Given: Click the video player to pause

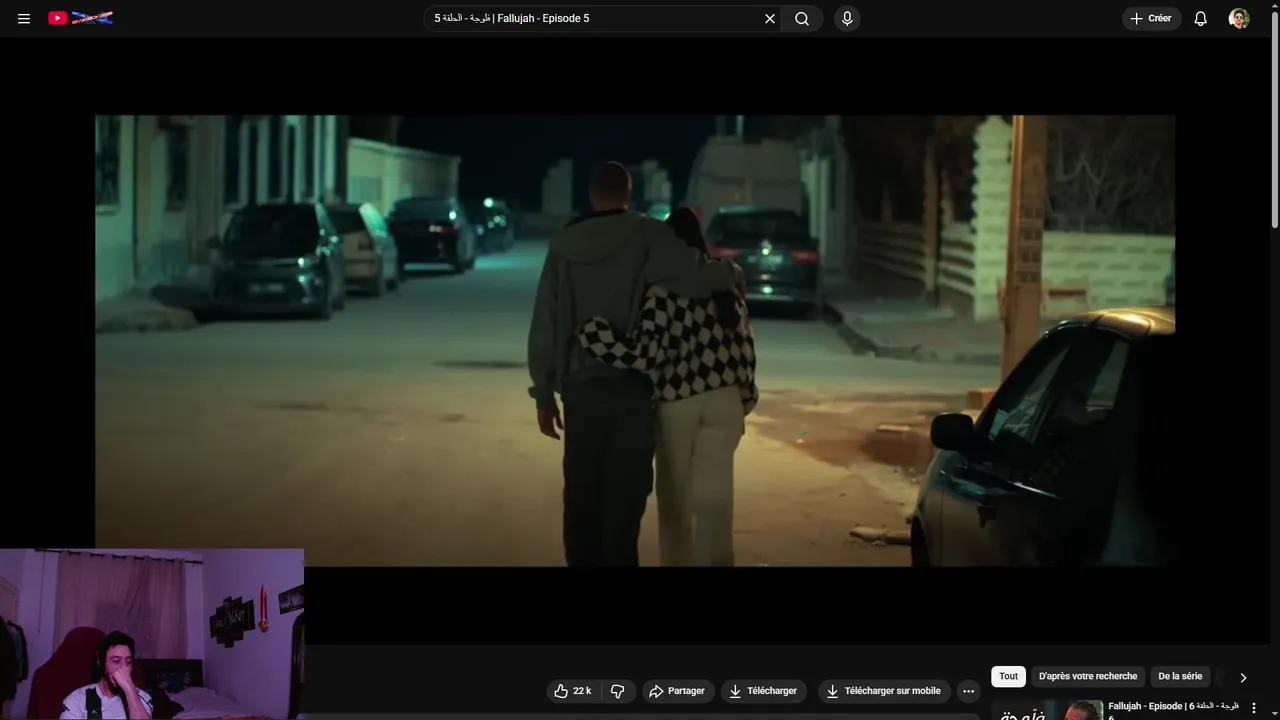Looking at the screenshot, I should (x=635, y=340).
